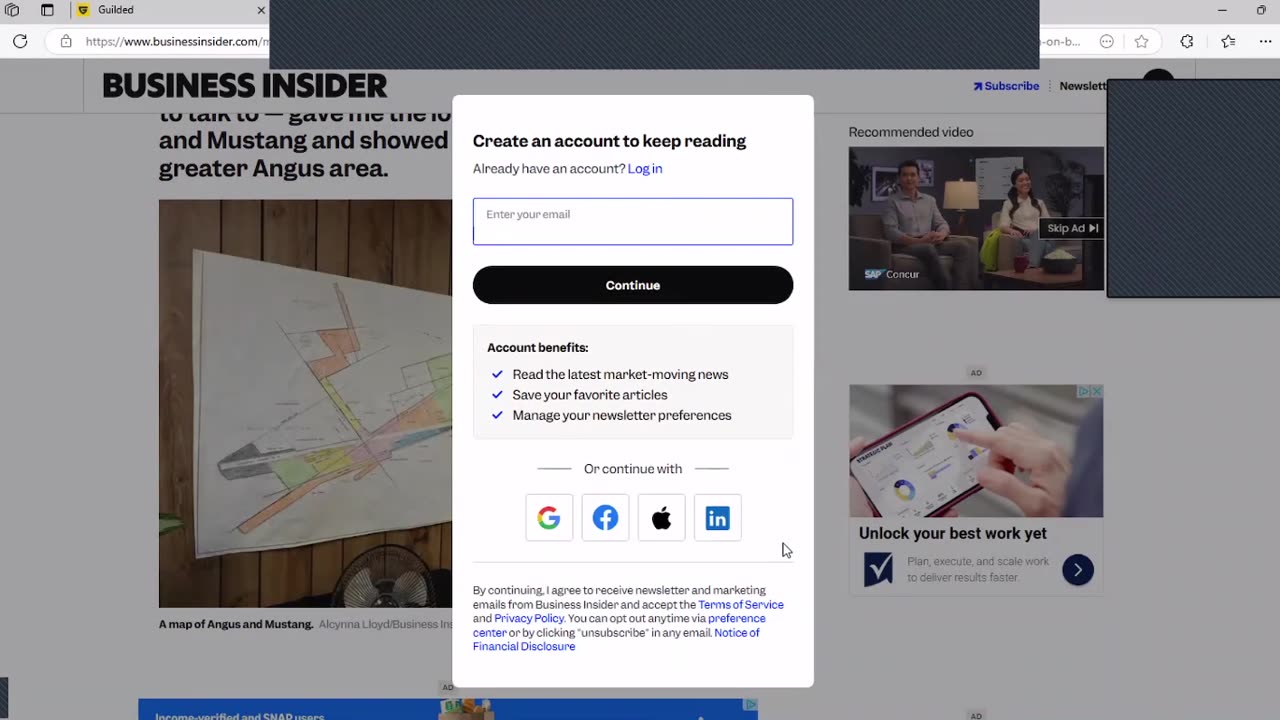Click the reader options icon in address bar

pyautogui.click(x=1107, y=41)
